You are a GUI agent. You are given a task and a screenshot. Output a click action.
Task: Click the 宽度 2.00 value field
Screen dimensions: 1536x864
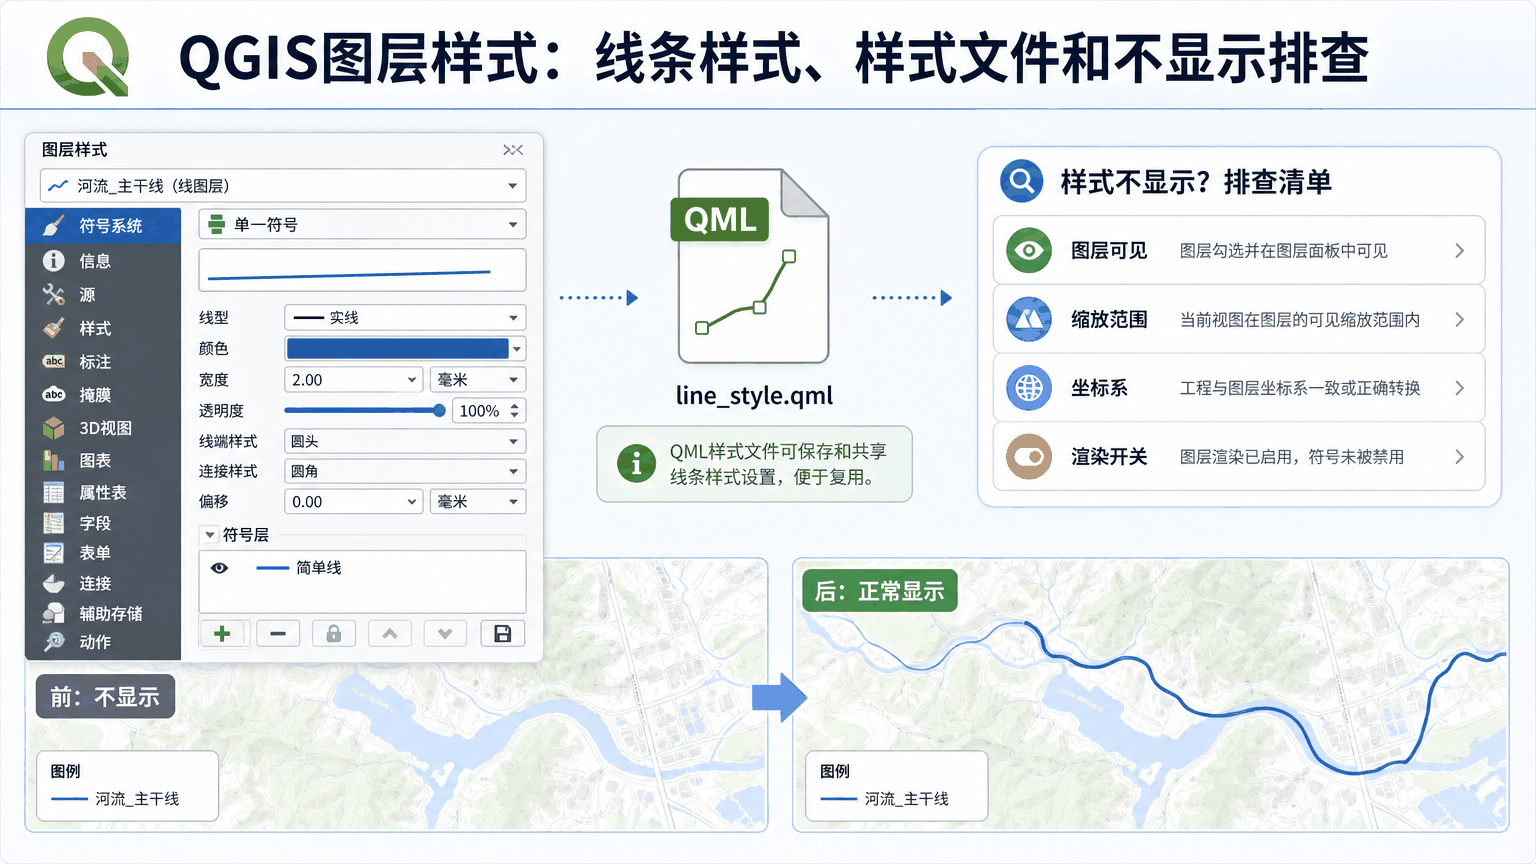pos(354,380)
